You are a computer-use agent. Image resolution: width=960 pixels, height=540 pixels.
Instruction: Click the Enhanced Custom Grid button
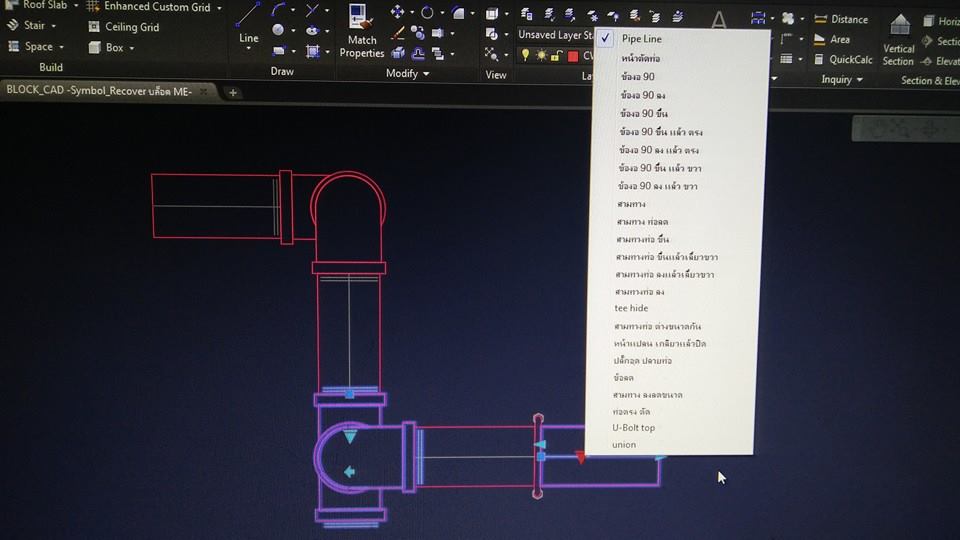(x=148, y=7)
